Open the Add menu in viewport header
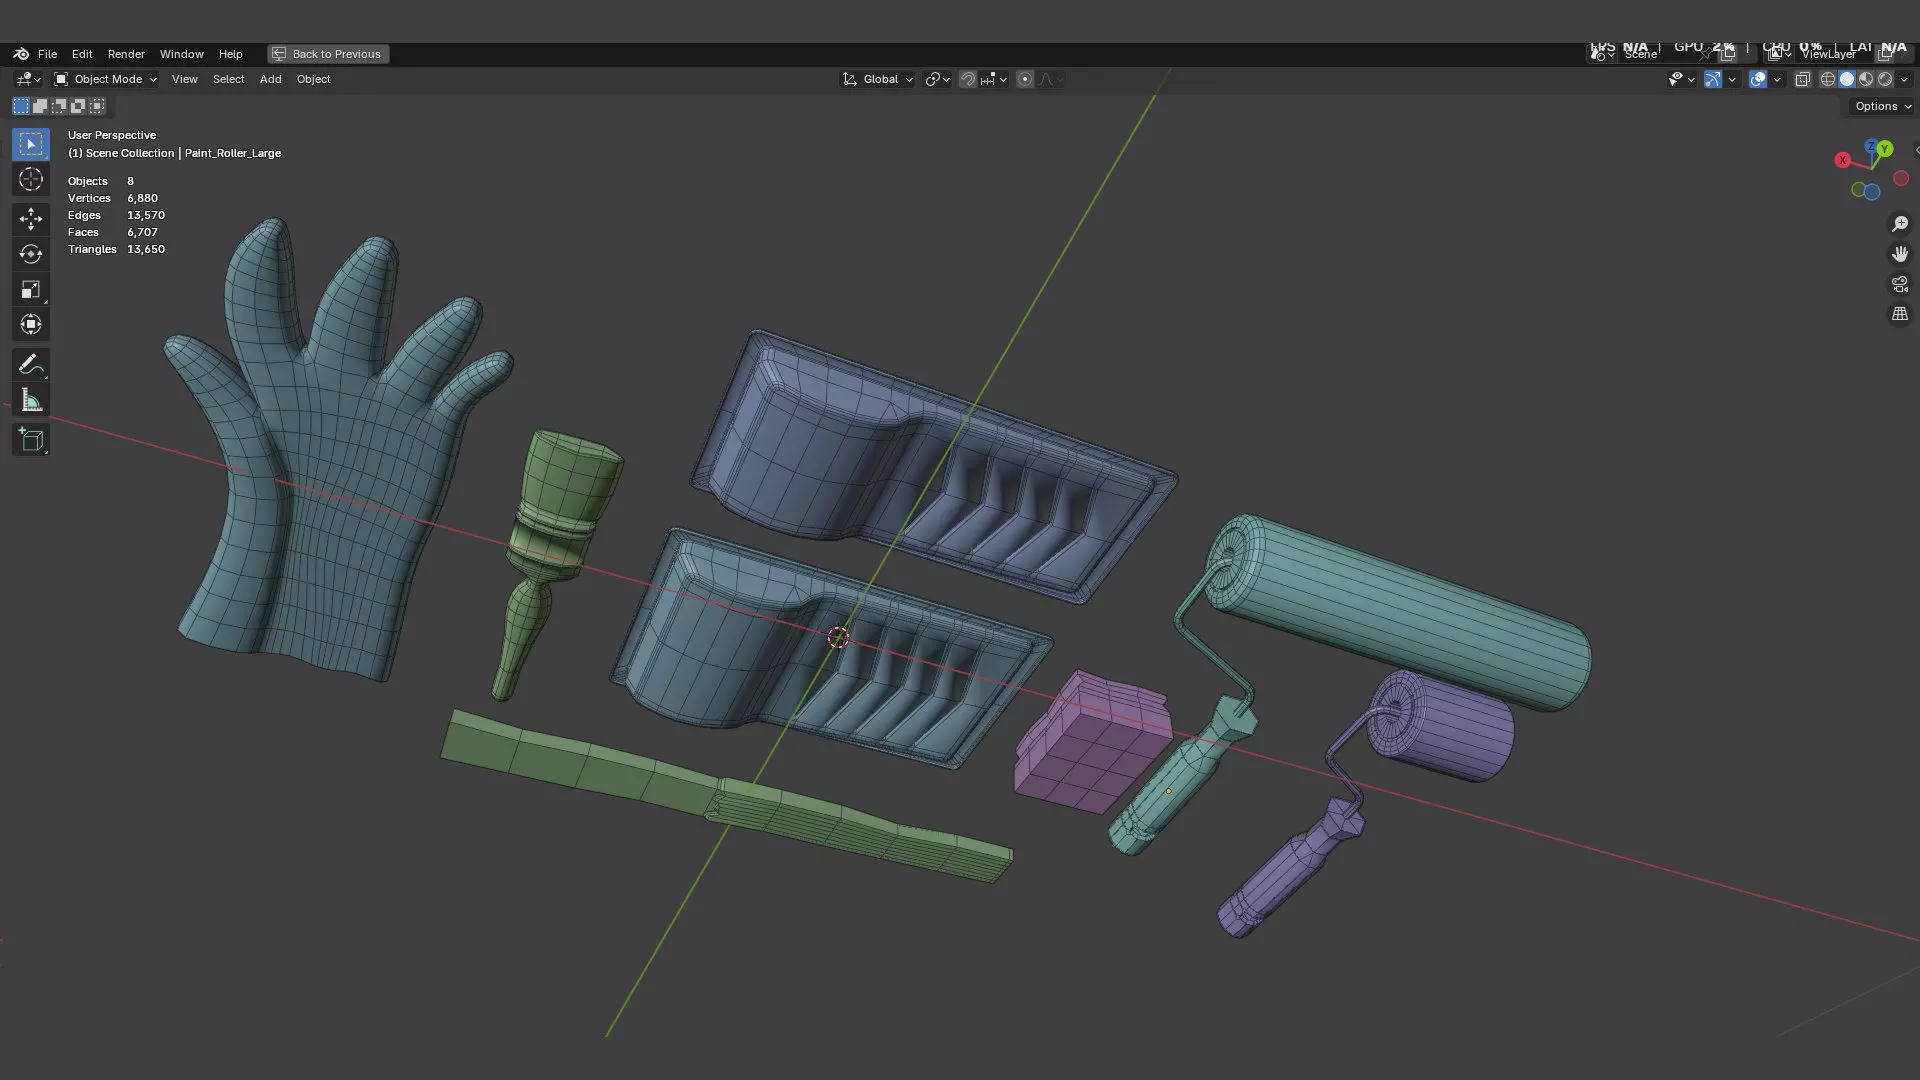The height and width of the screenshot is (1080, 1920). click(270, 79)
